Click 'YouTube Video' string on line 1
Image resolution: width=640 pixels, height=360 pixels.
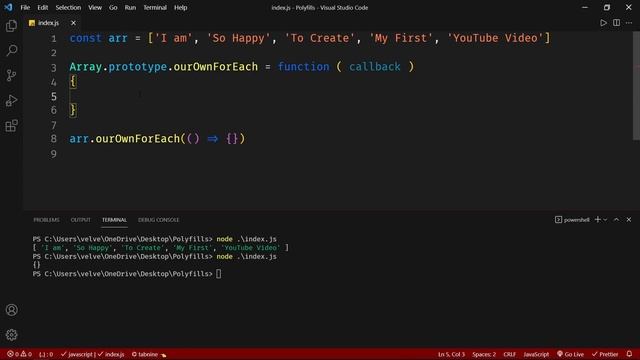pos(495,38)
